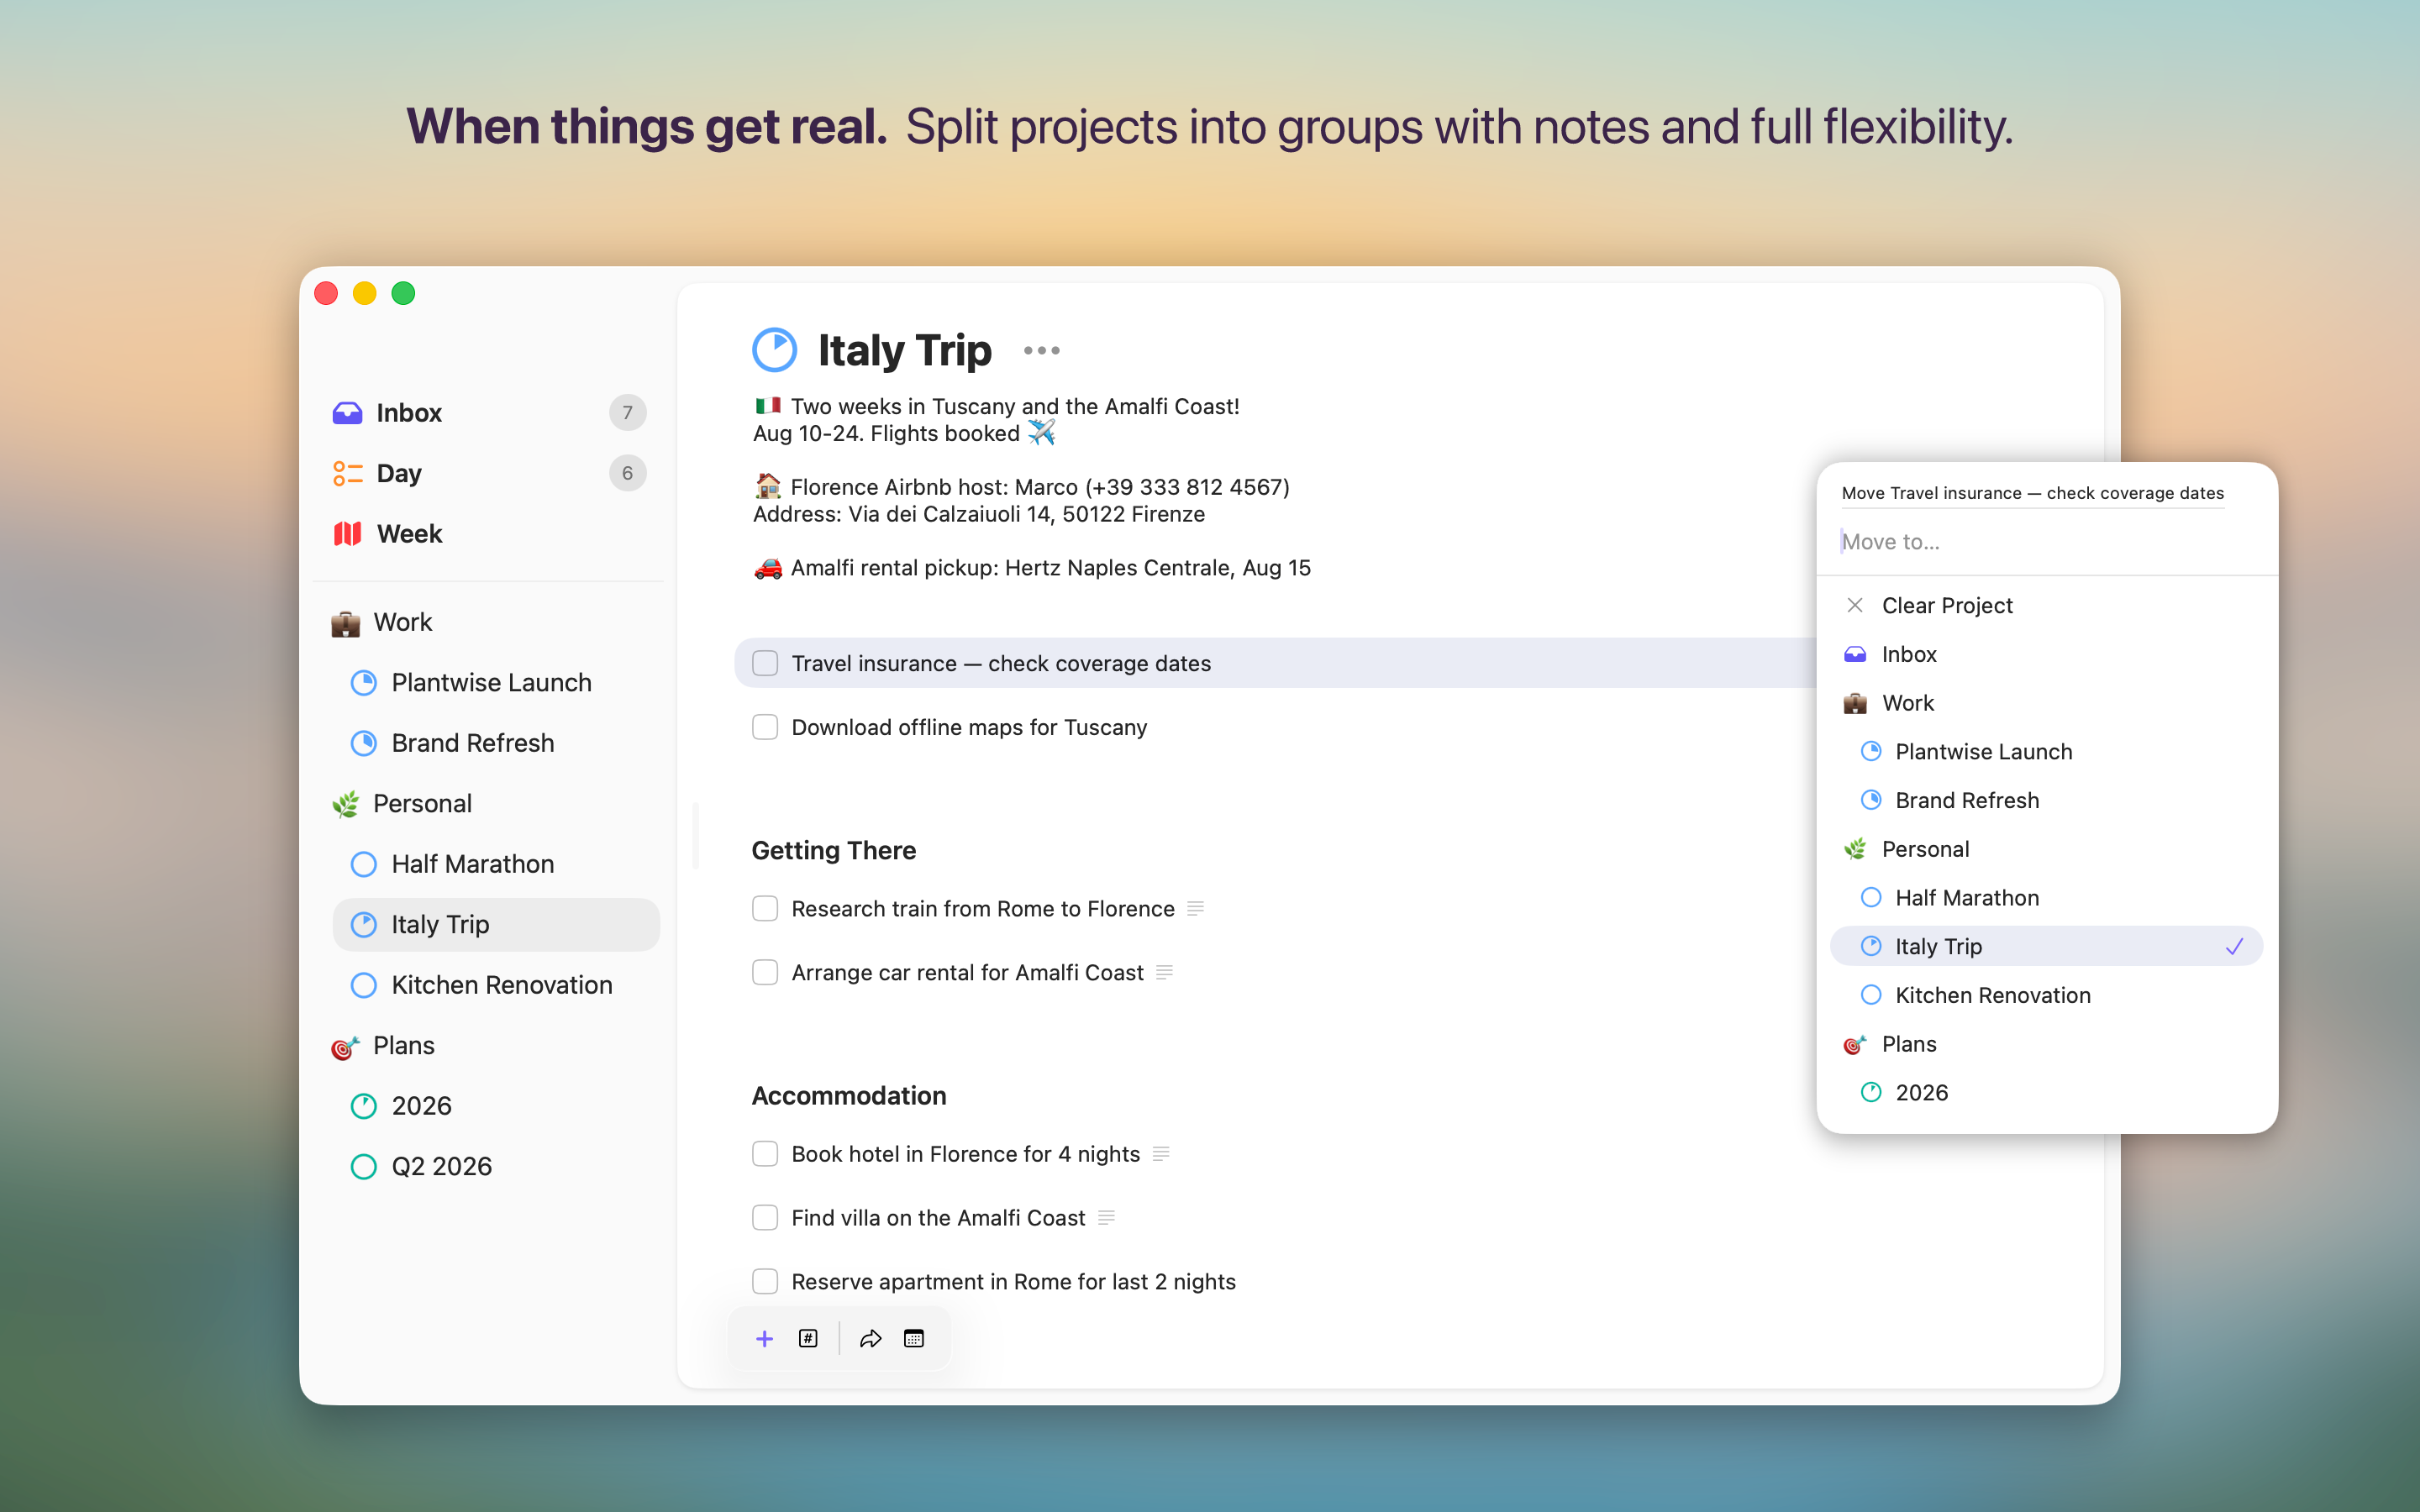Image resolution: width=2420 pixels, height=1512 pixels.
Task: Click the Plans target icon in sidebar
Action: pyautogui.click(x=345, y=1047)
